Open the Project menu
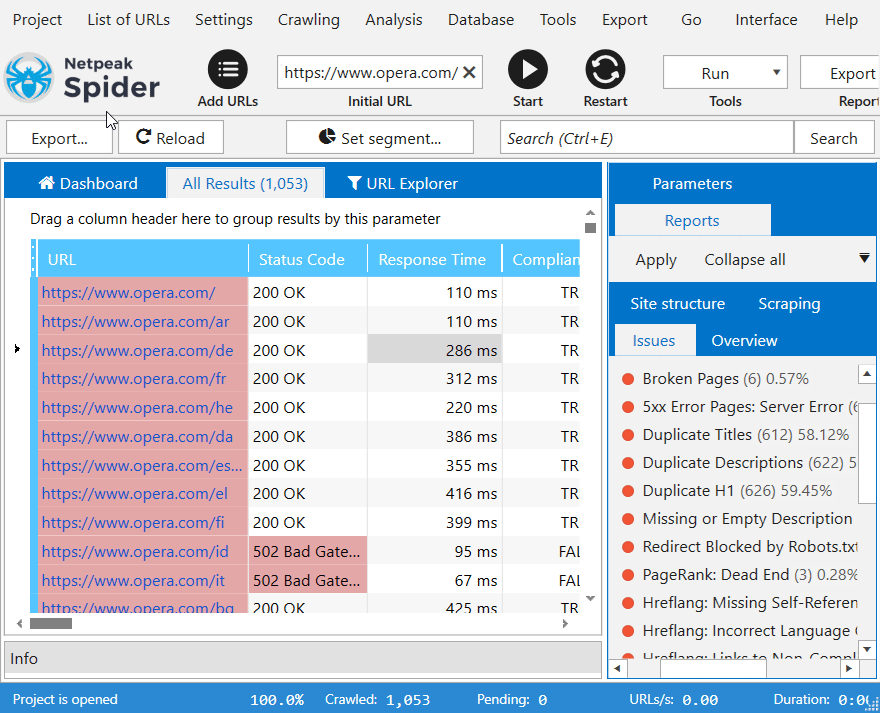The image size is (880, 713). click(x=37, y=20)
